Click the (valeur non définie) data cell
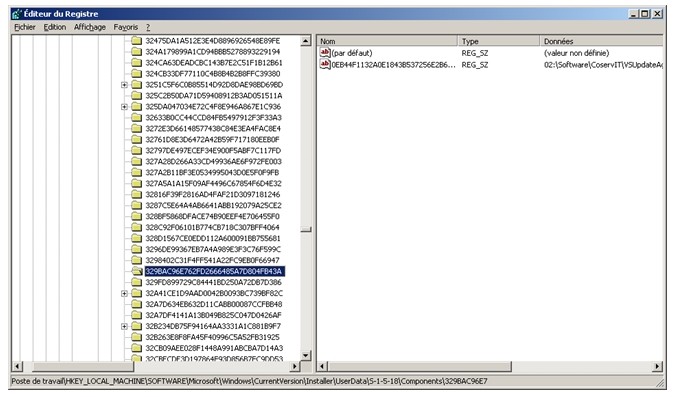This screenshot has width=676, height=397. click(x=576, y=53)
